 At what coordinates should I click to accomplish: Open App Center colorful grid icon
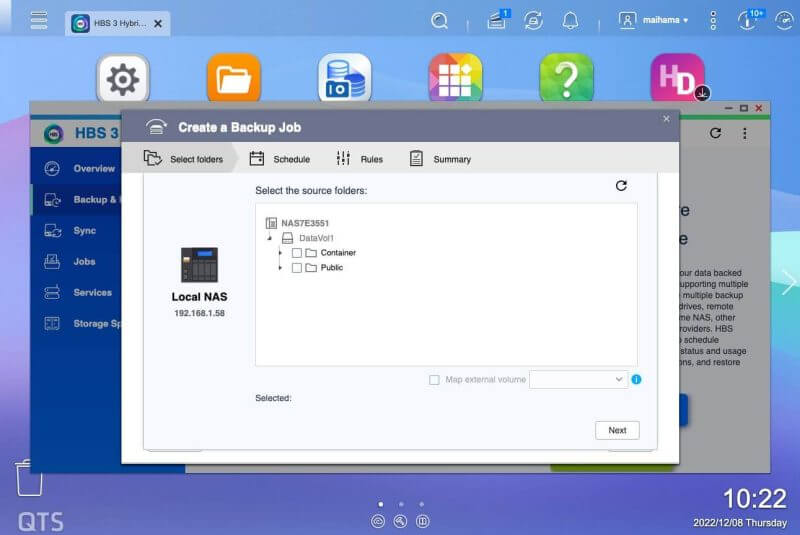coord(456,79)
